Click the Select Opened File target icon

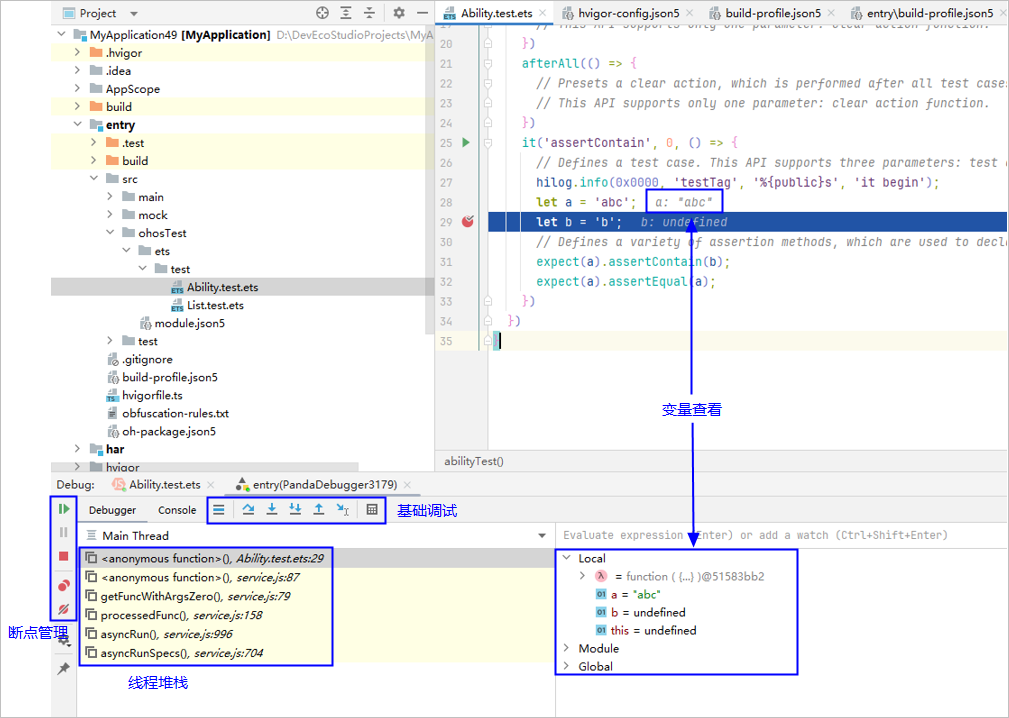[x=322, y=13]
